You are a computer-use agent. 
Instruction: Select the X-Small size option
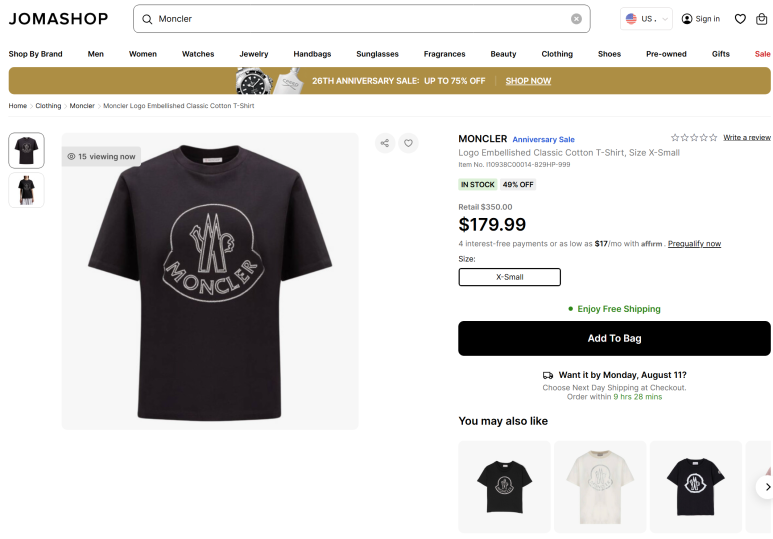tap(509, 277)
